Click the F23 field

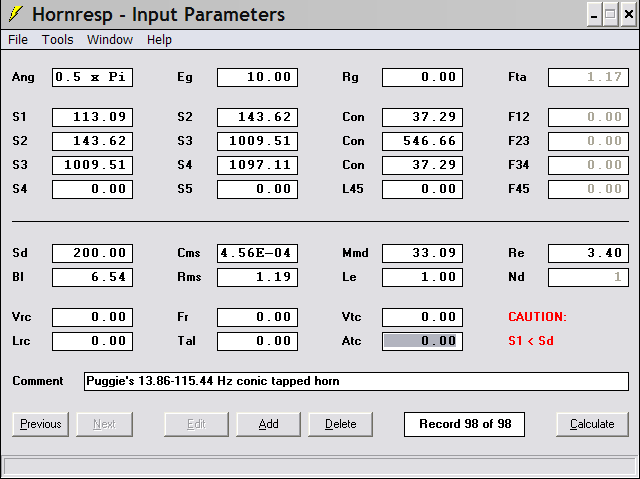pyautogui.click(x=588, y=141)
